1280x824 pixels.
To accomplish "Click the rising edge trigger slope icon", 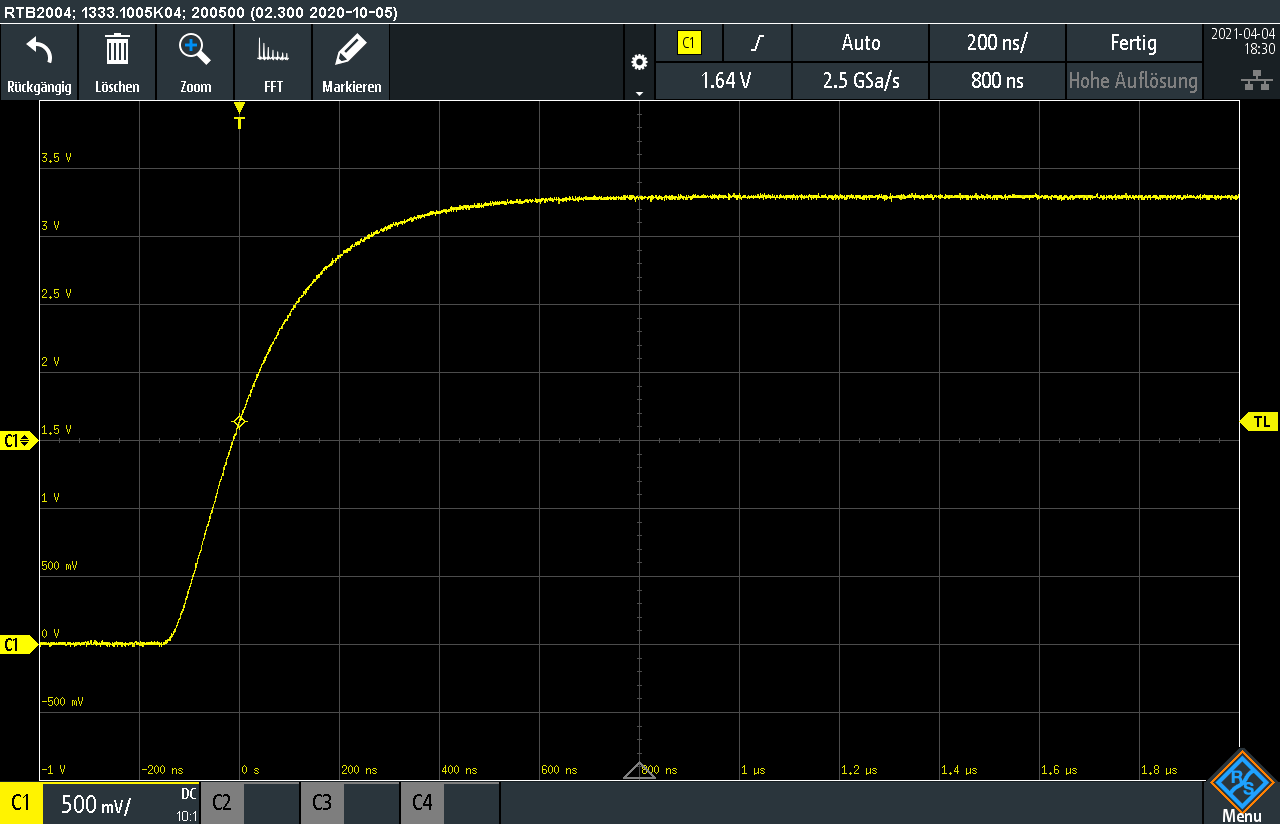I will coord(758,43).
